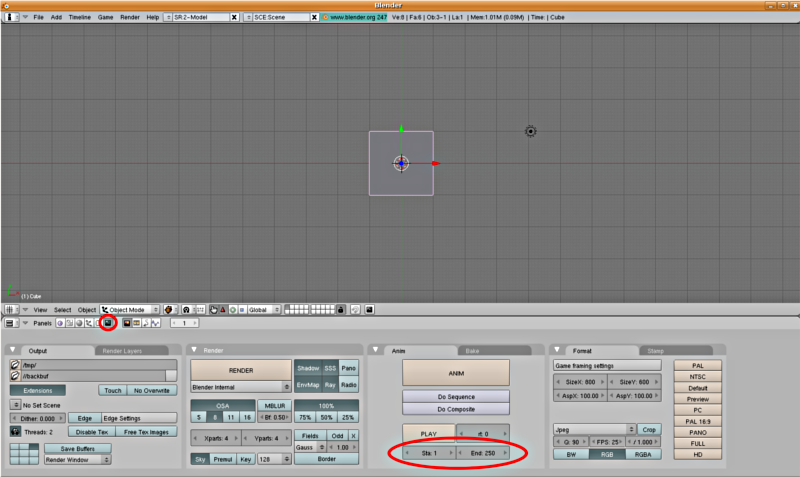Open the Jpeg file format dropdown
The image size is (800, 477).
[x=594, y=430]
